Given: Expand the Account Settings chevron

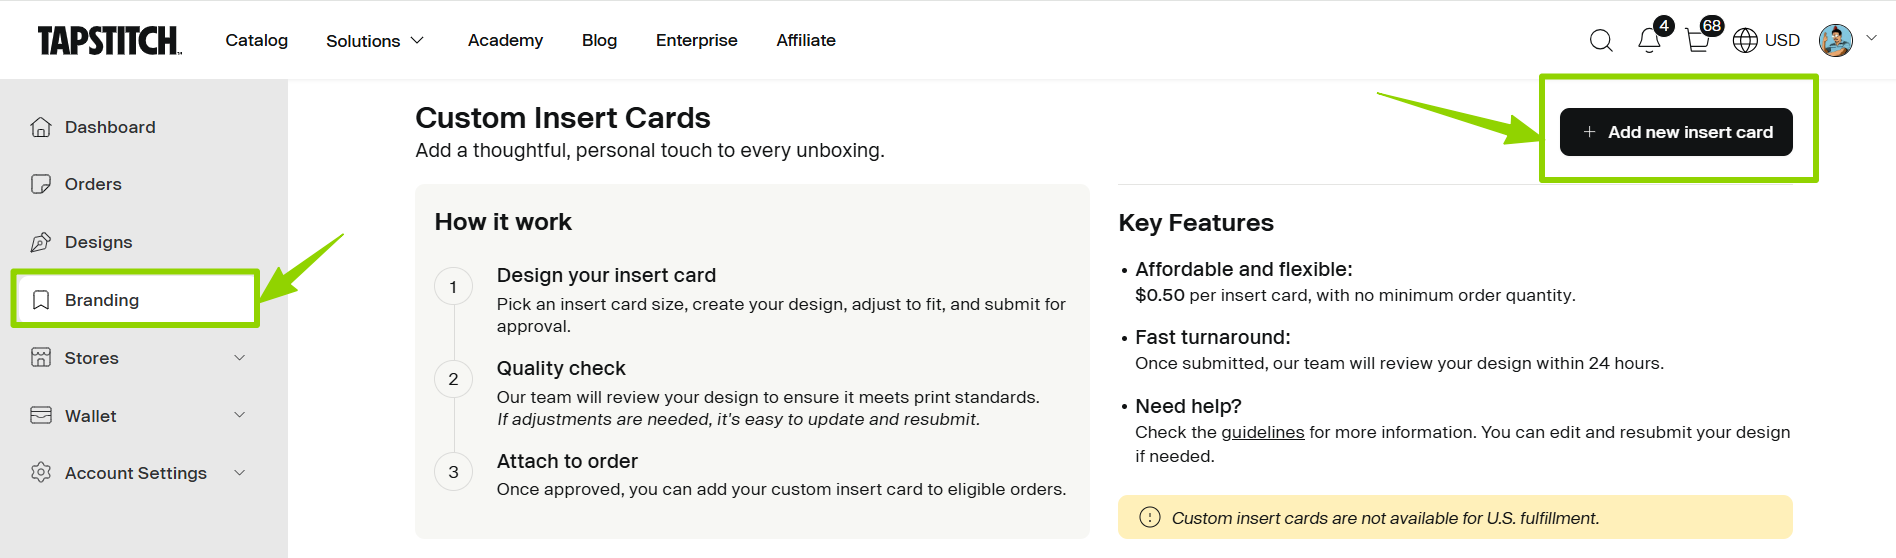Looking at the screenshot, I should pos(239,472).
